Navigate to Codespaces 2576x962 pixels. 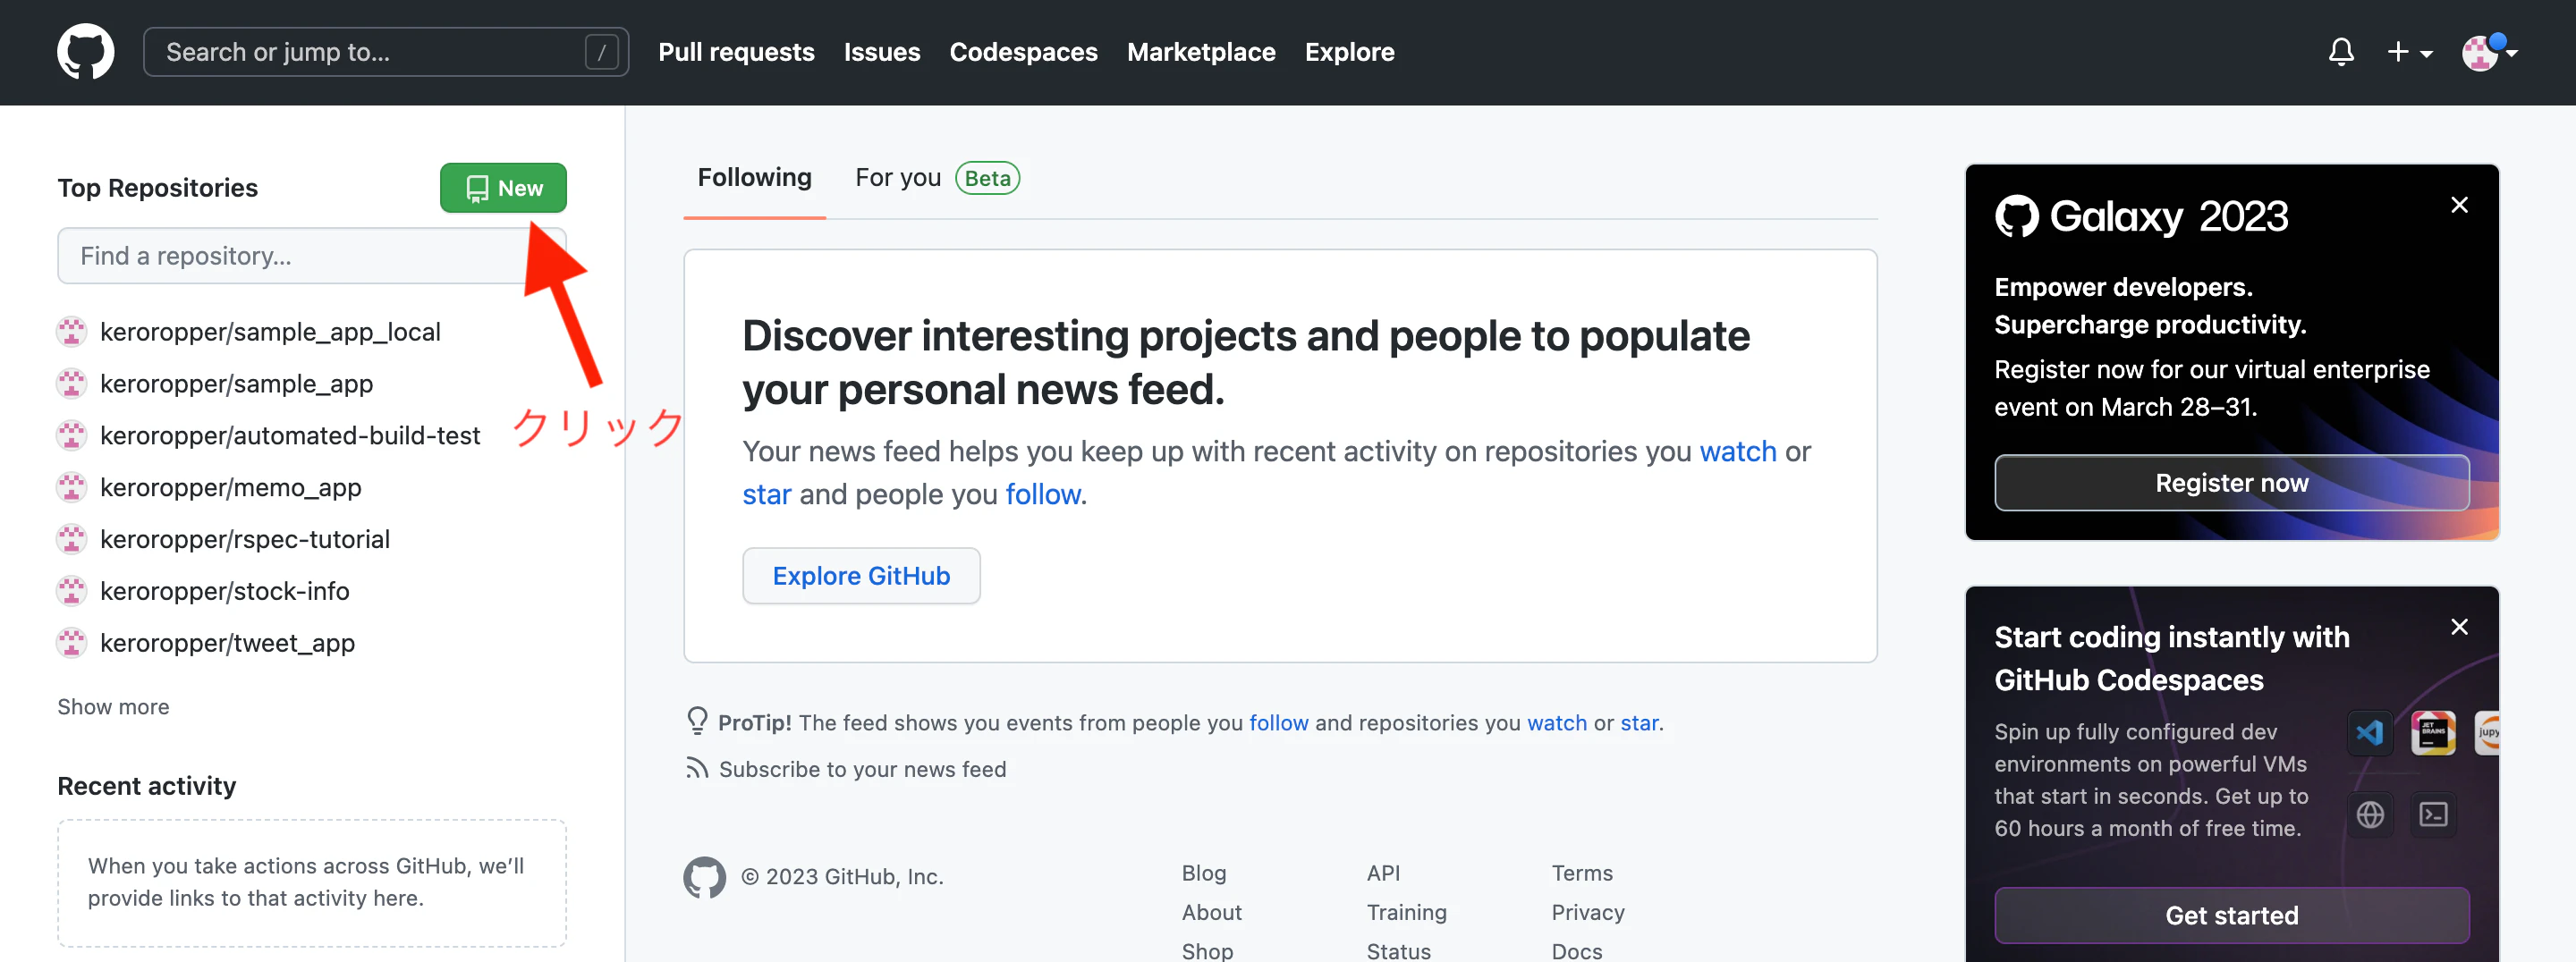pos(1023,52)
